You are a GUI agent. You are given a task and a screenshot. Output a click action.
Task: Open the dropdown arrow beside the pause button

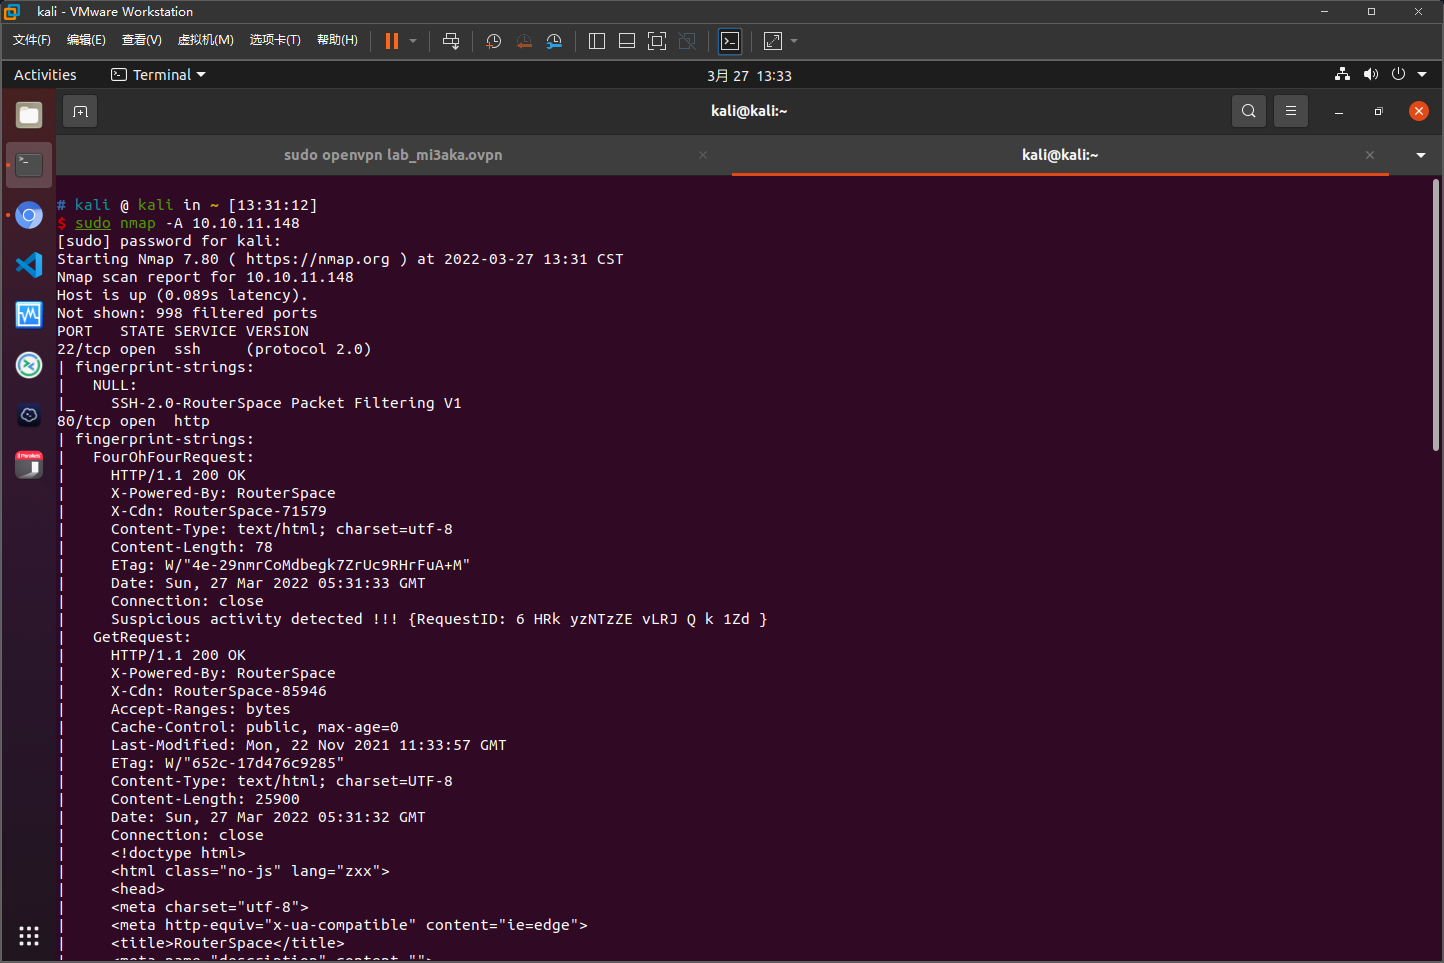413,41
